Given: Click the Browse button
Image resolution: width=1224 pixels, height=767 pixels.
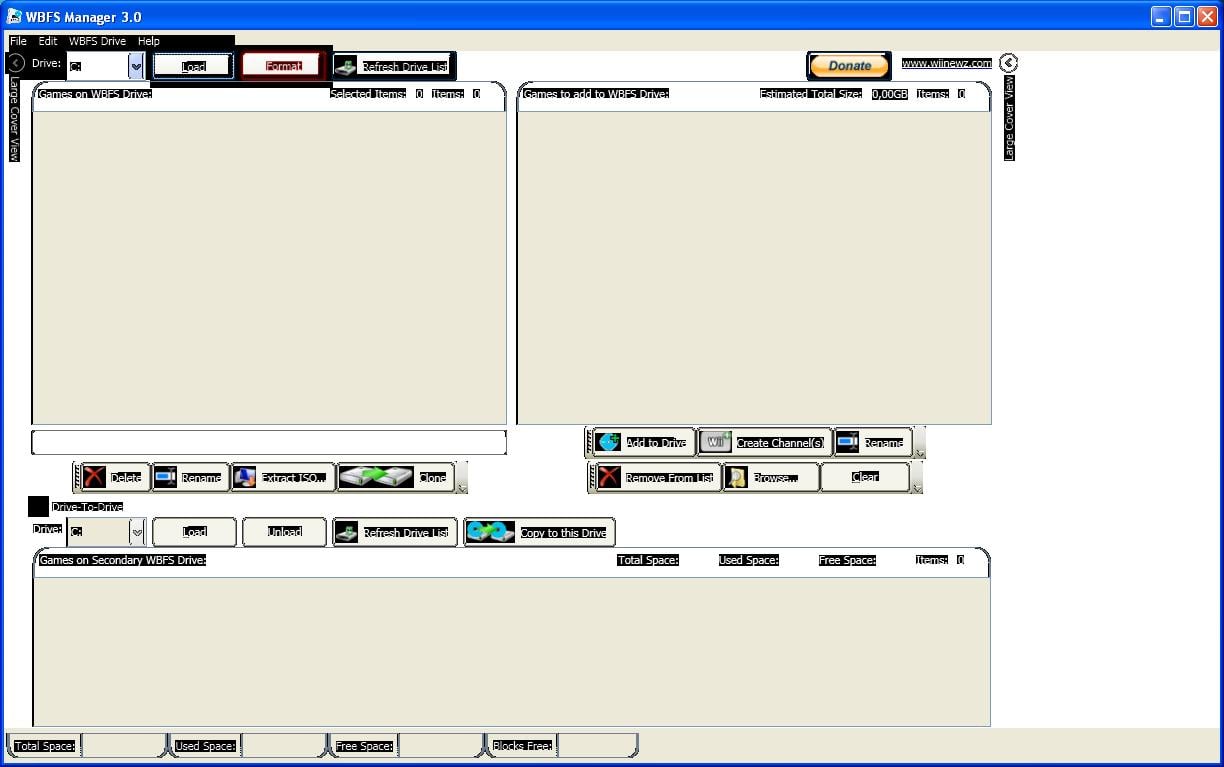Looking at the screenshot, I should [770, 477].
